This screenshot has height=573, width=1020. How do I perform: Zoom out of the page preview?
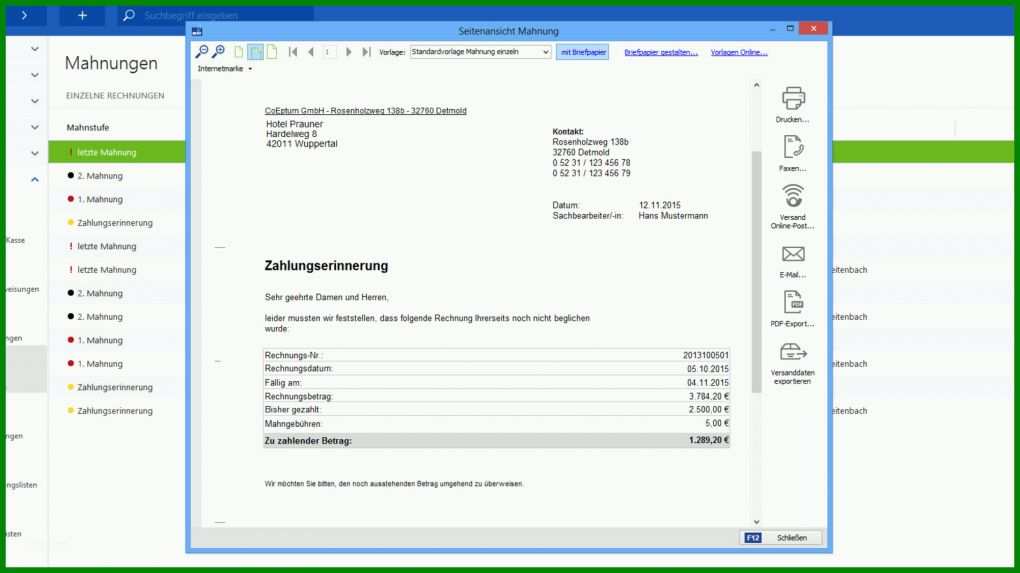point(202,51)
